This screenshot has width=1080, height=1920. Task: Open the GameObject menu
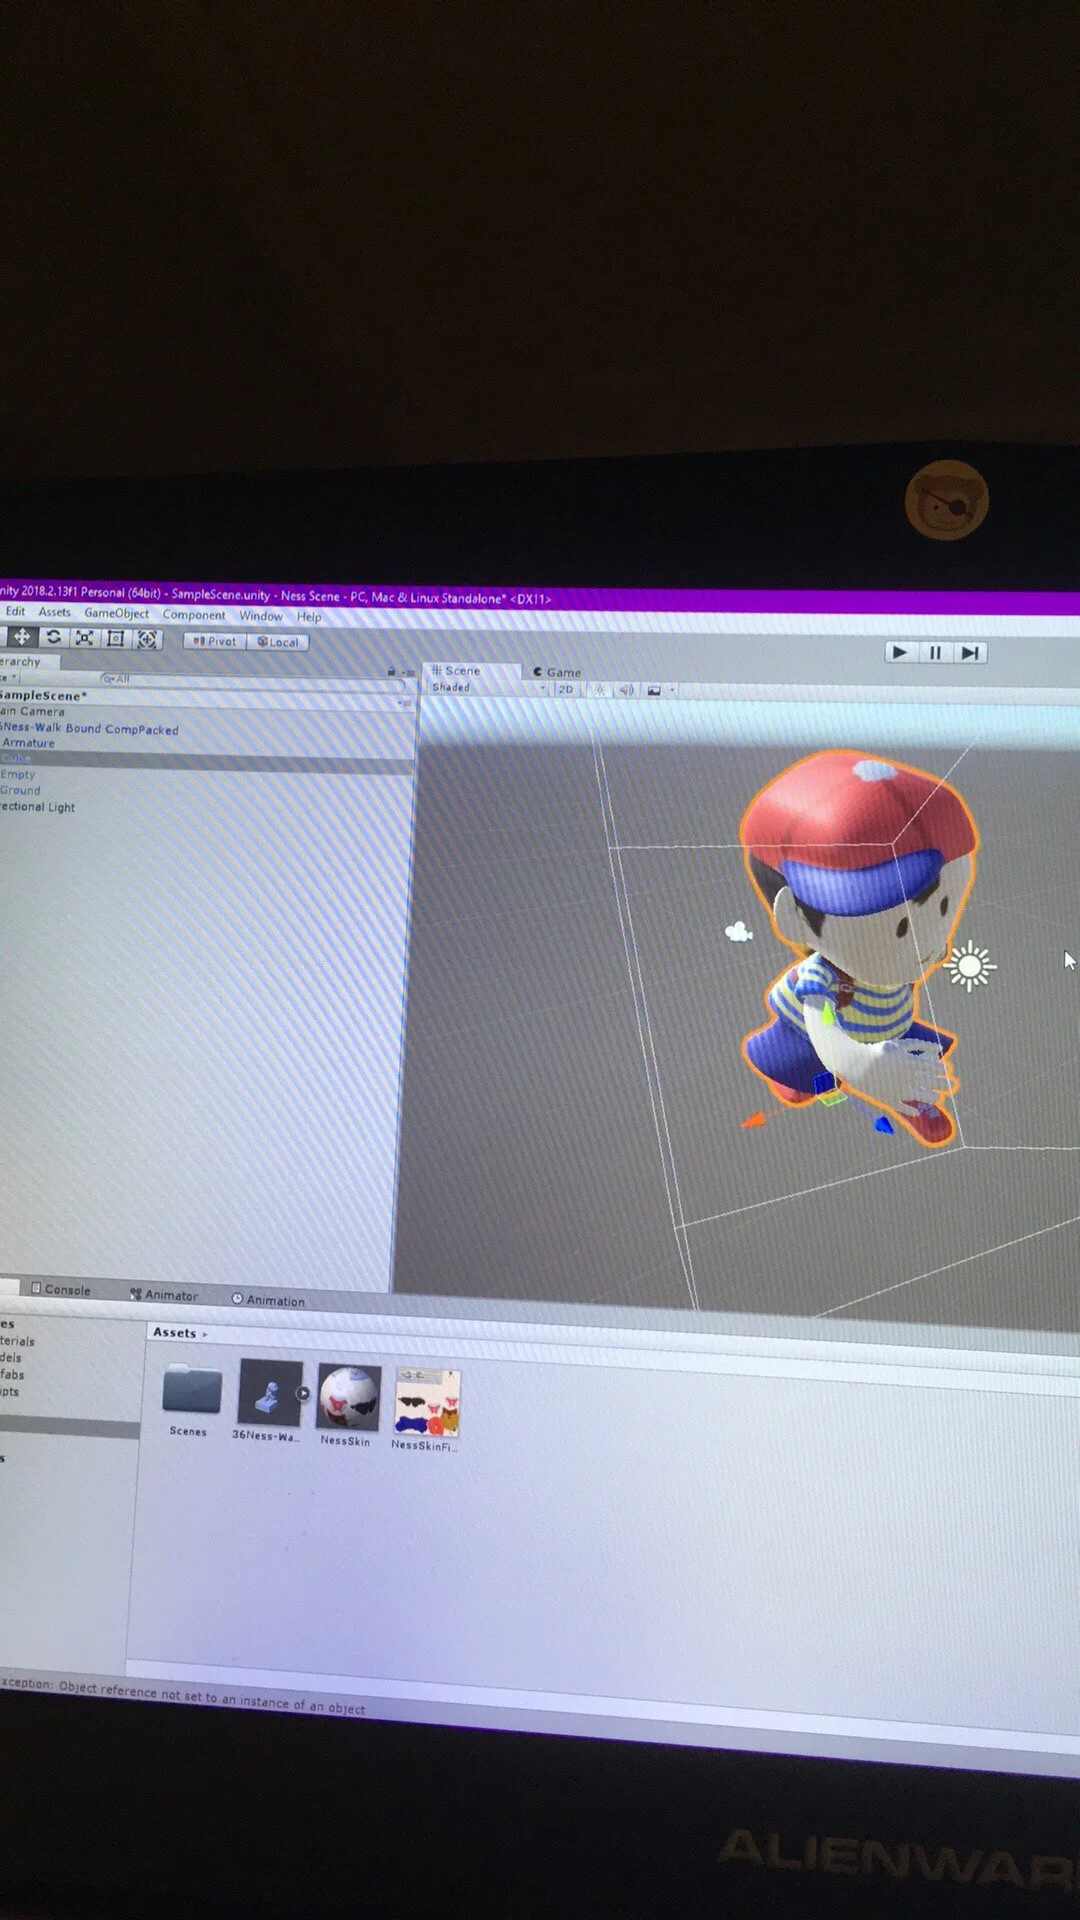pyautogui.click(x=116, y=613)
